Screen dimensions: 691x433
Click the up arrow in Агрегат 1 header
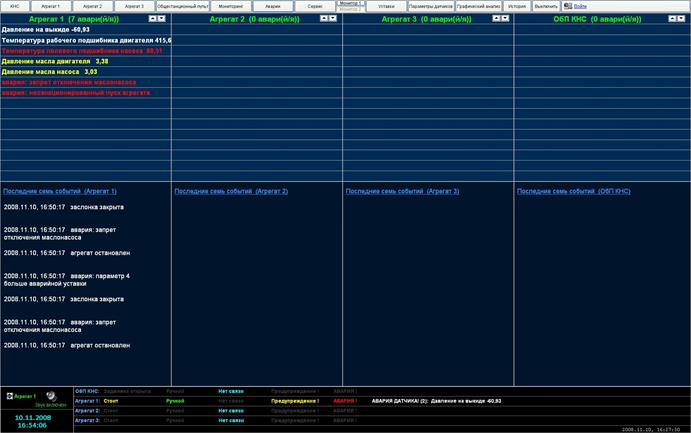(x=153, y=19)
